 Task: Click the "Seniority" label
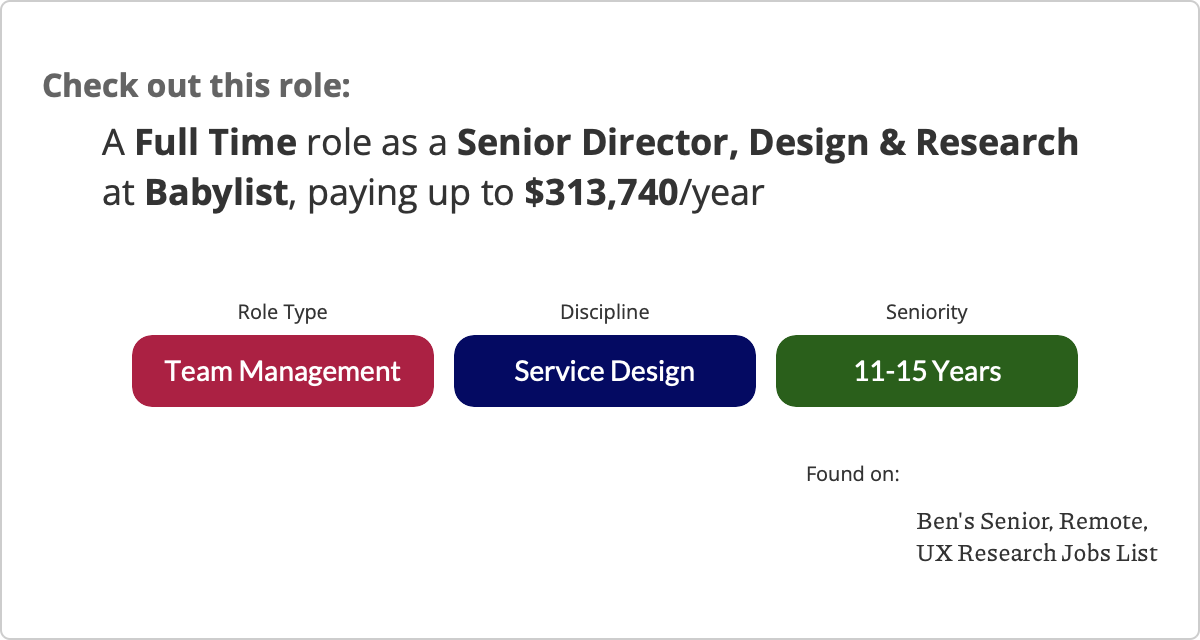point(927,312)
